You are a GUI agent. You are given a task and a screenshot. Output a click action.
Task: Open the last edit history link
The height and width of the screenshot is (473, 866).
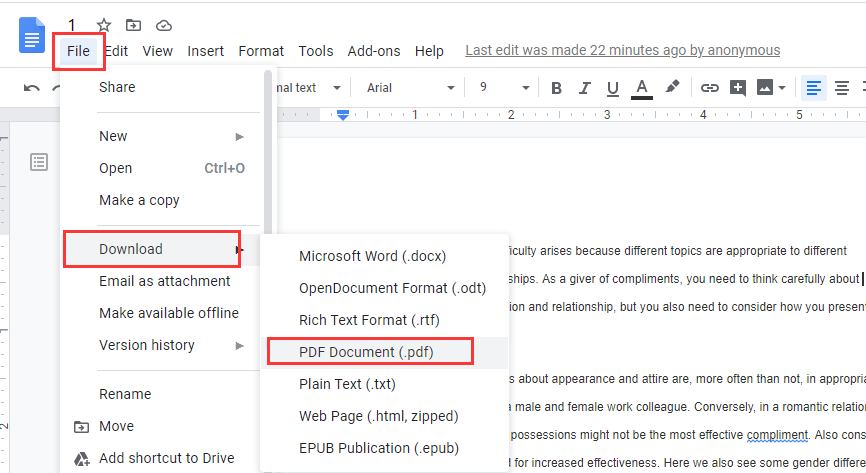point(622,50)
